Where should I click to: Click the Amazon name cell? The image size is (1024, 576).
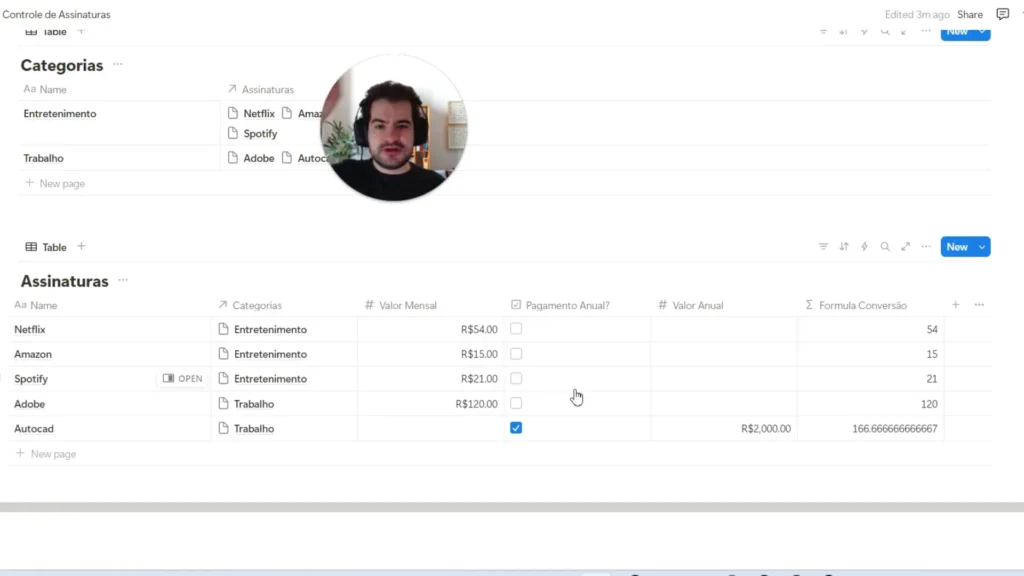point(110,354)
